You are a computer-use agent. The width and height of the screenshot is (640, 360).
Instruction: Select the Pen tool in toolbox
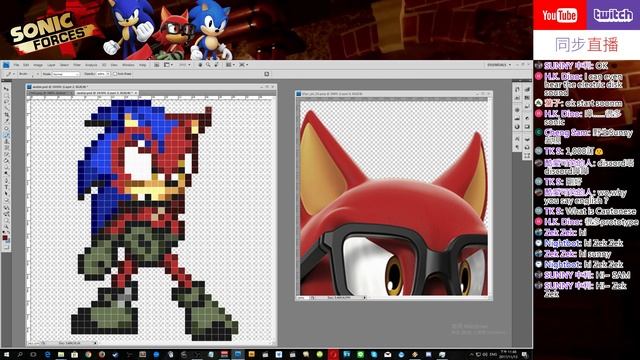6,180
